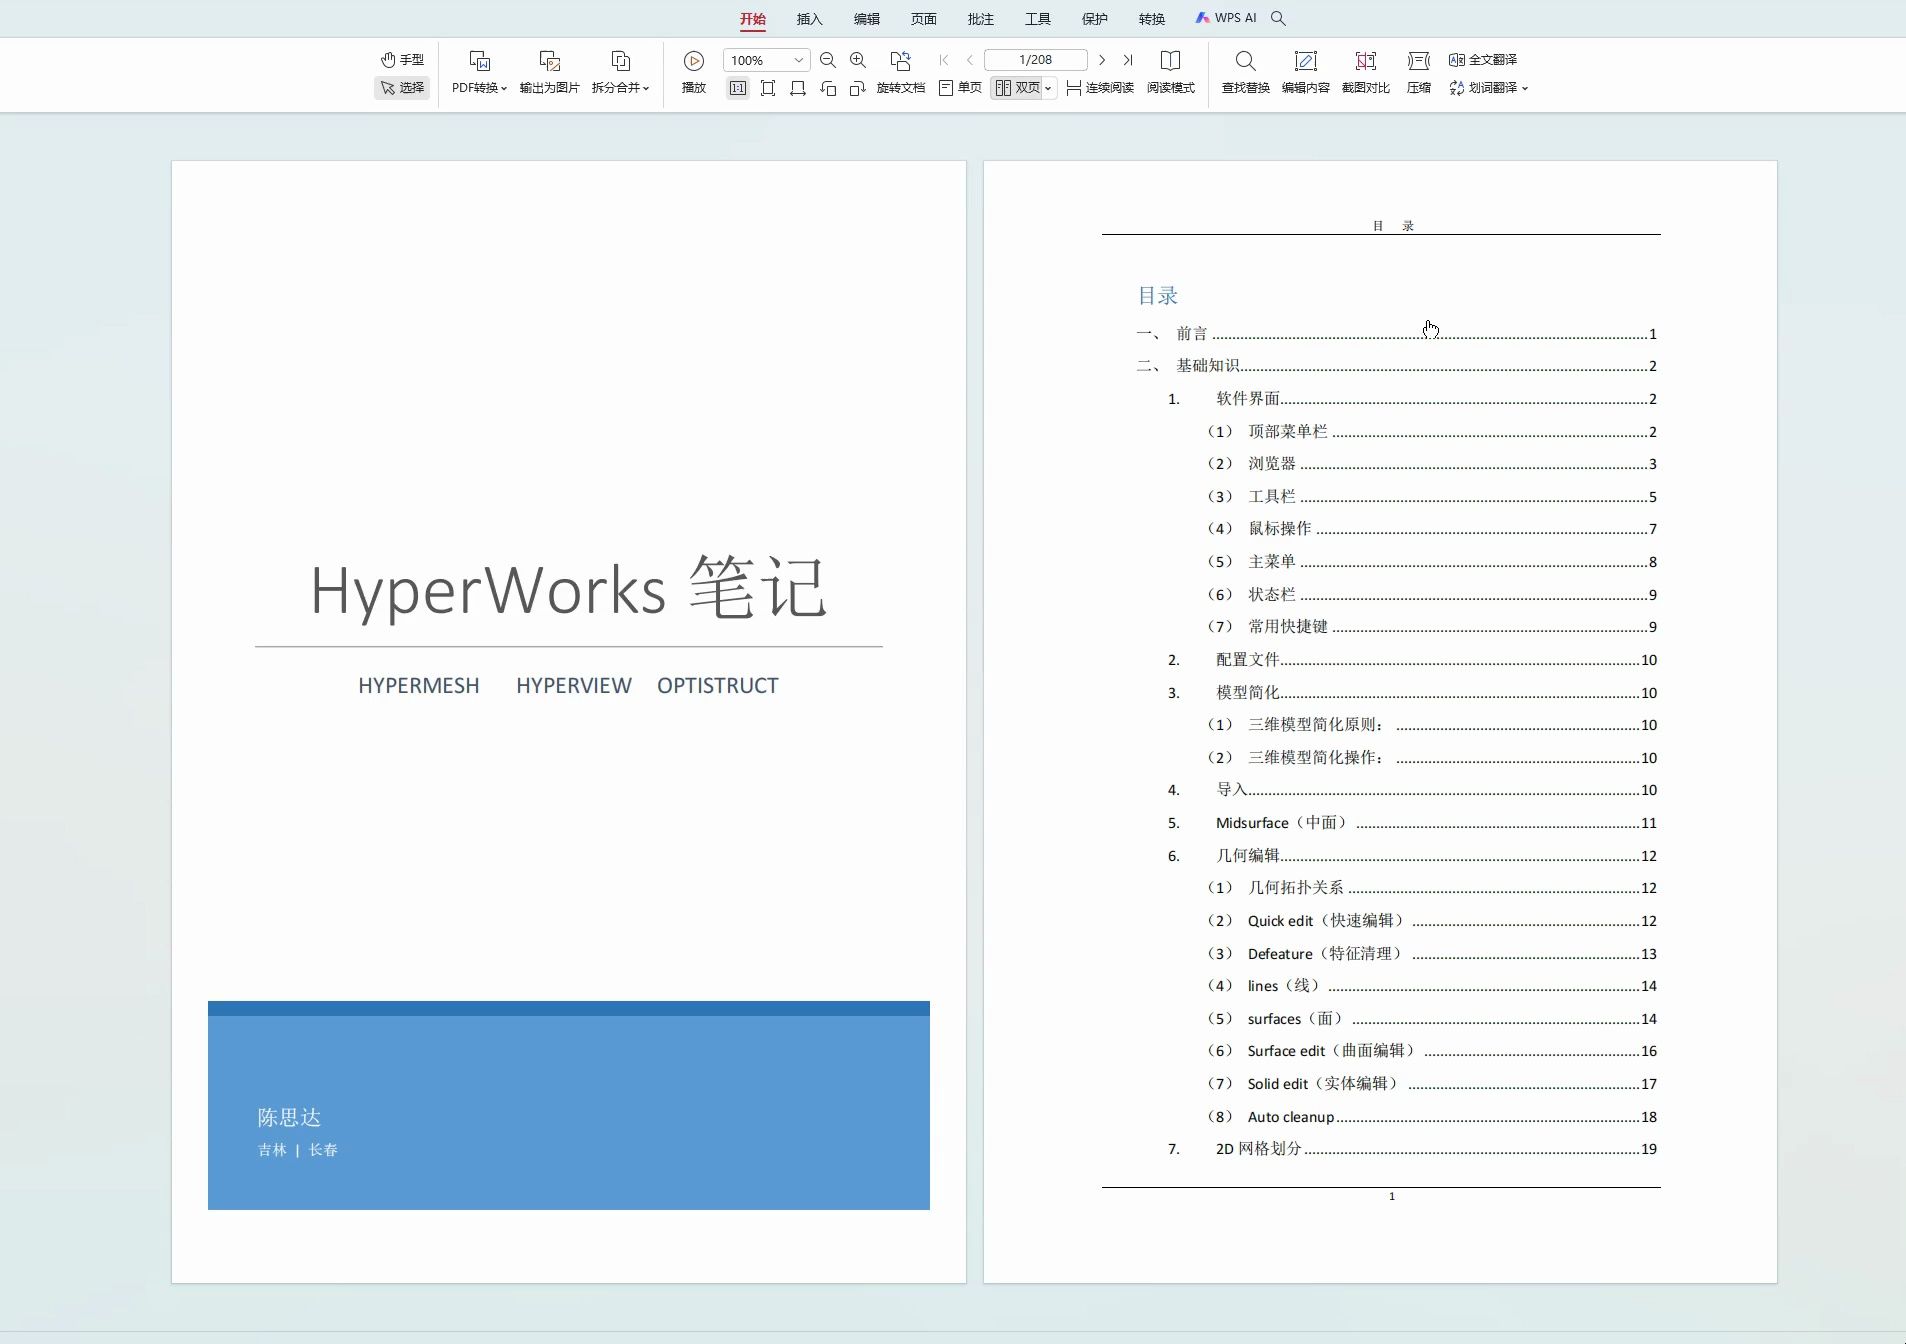
Task: Open 截图对比 screenshot compare tool
Action: 1365,73
